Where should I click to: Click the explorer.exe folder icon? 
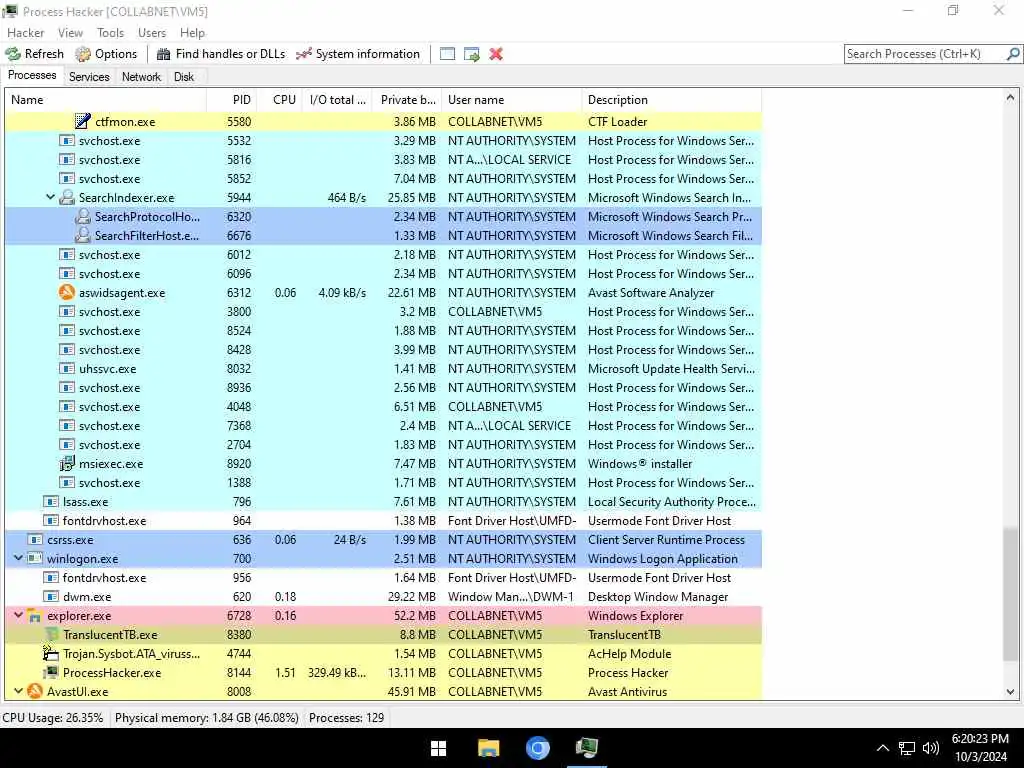point(35,616)
